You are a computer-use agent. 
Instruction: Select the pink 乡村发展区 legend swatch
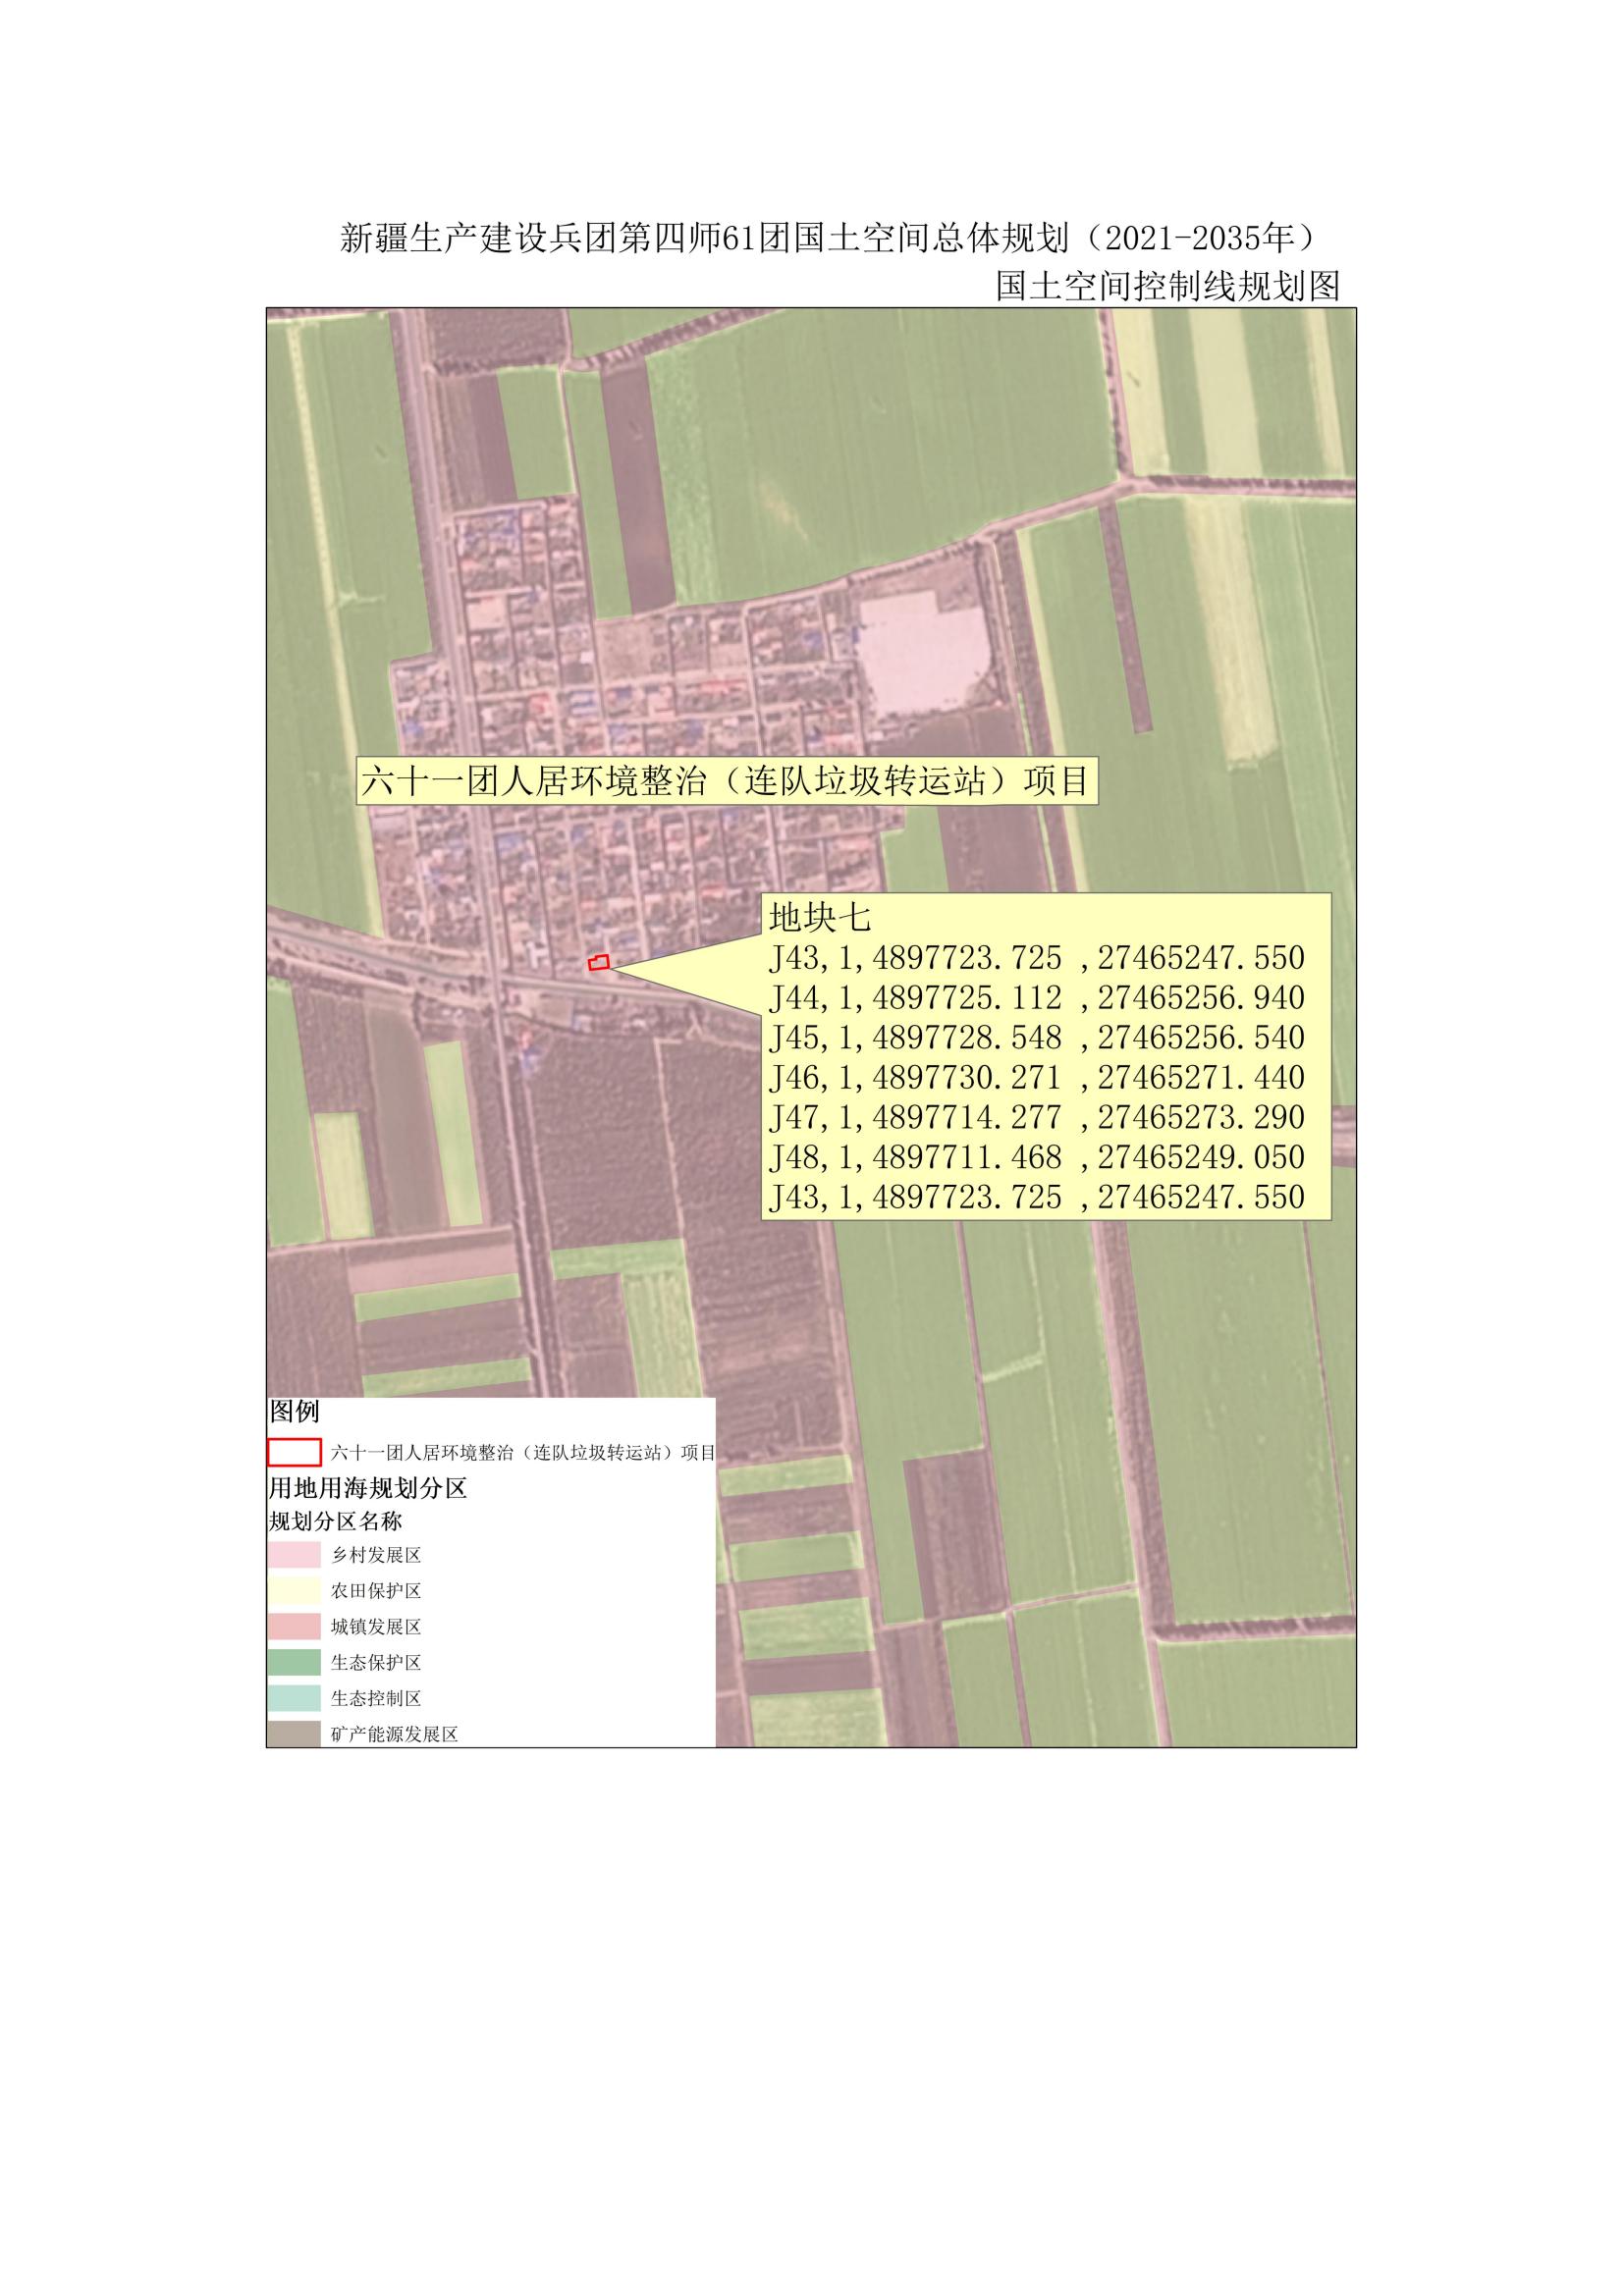coord(294,1556)
